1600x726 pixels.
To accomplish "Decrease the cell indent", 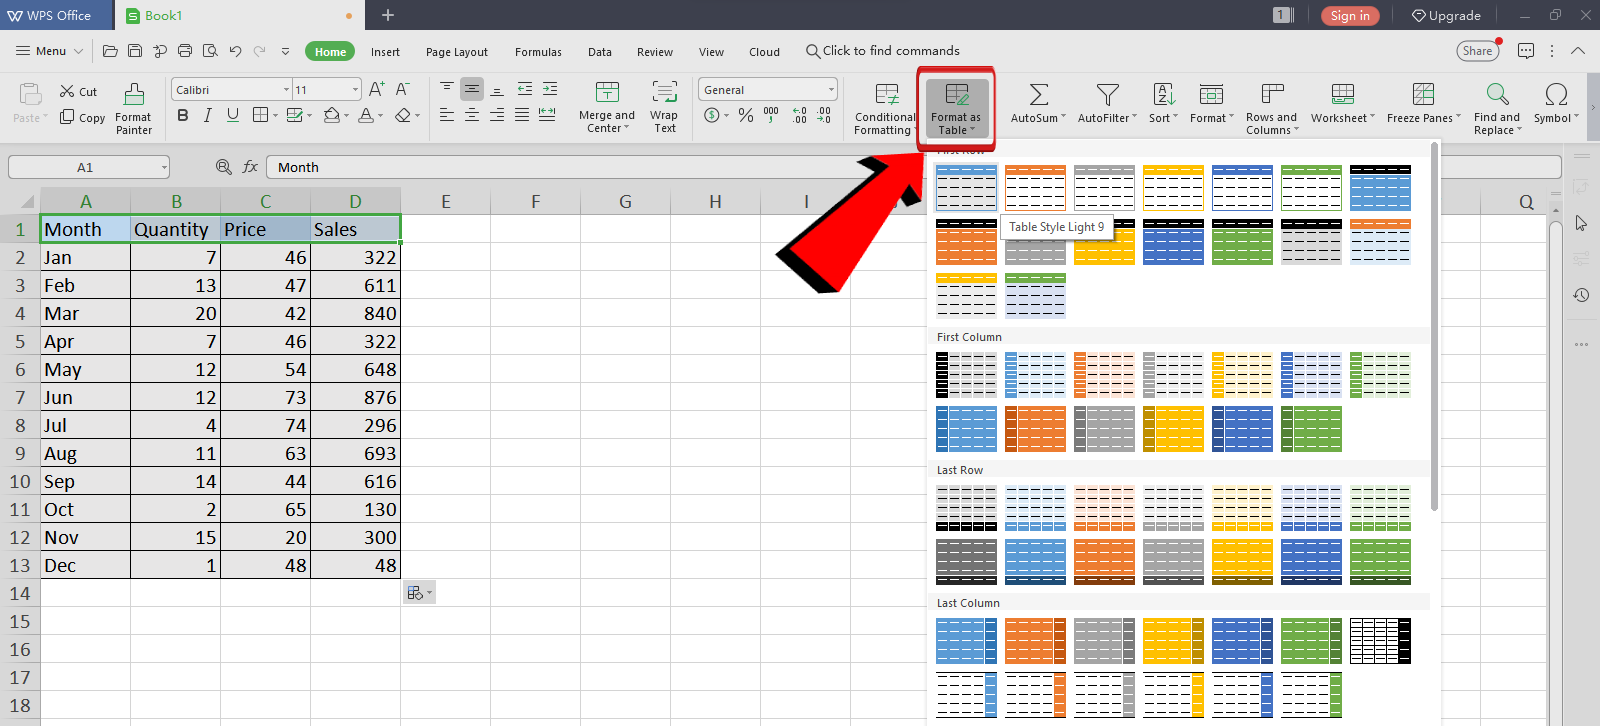I will [x=525, y=89].
